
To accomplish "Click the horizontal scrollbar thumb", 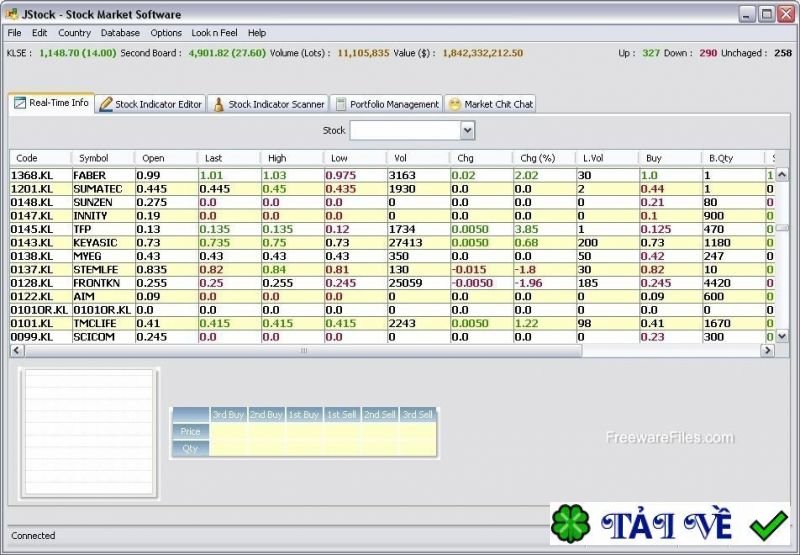I will [x=303, y=350].
